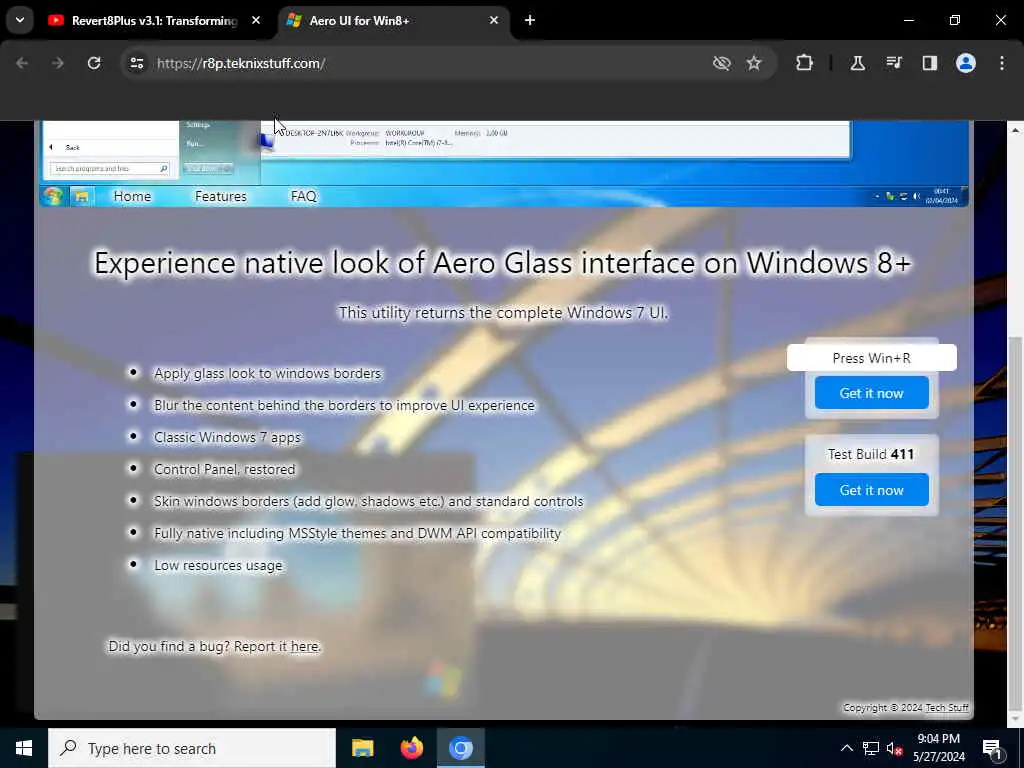
Task: Open the Chrome three-dot menu
Action: tap(1001, 63)
